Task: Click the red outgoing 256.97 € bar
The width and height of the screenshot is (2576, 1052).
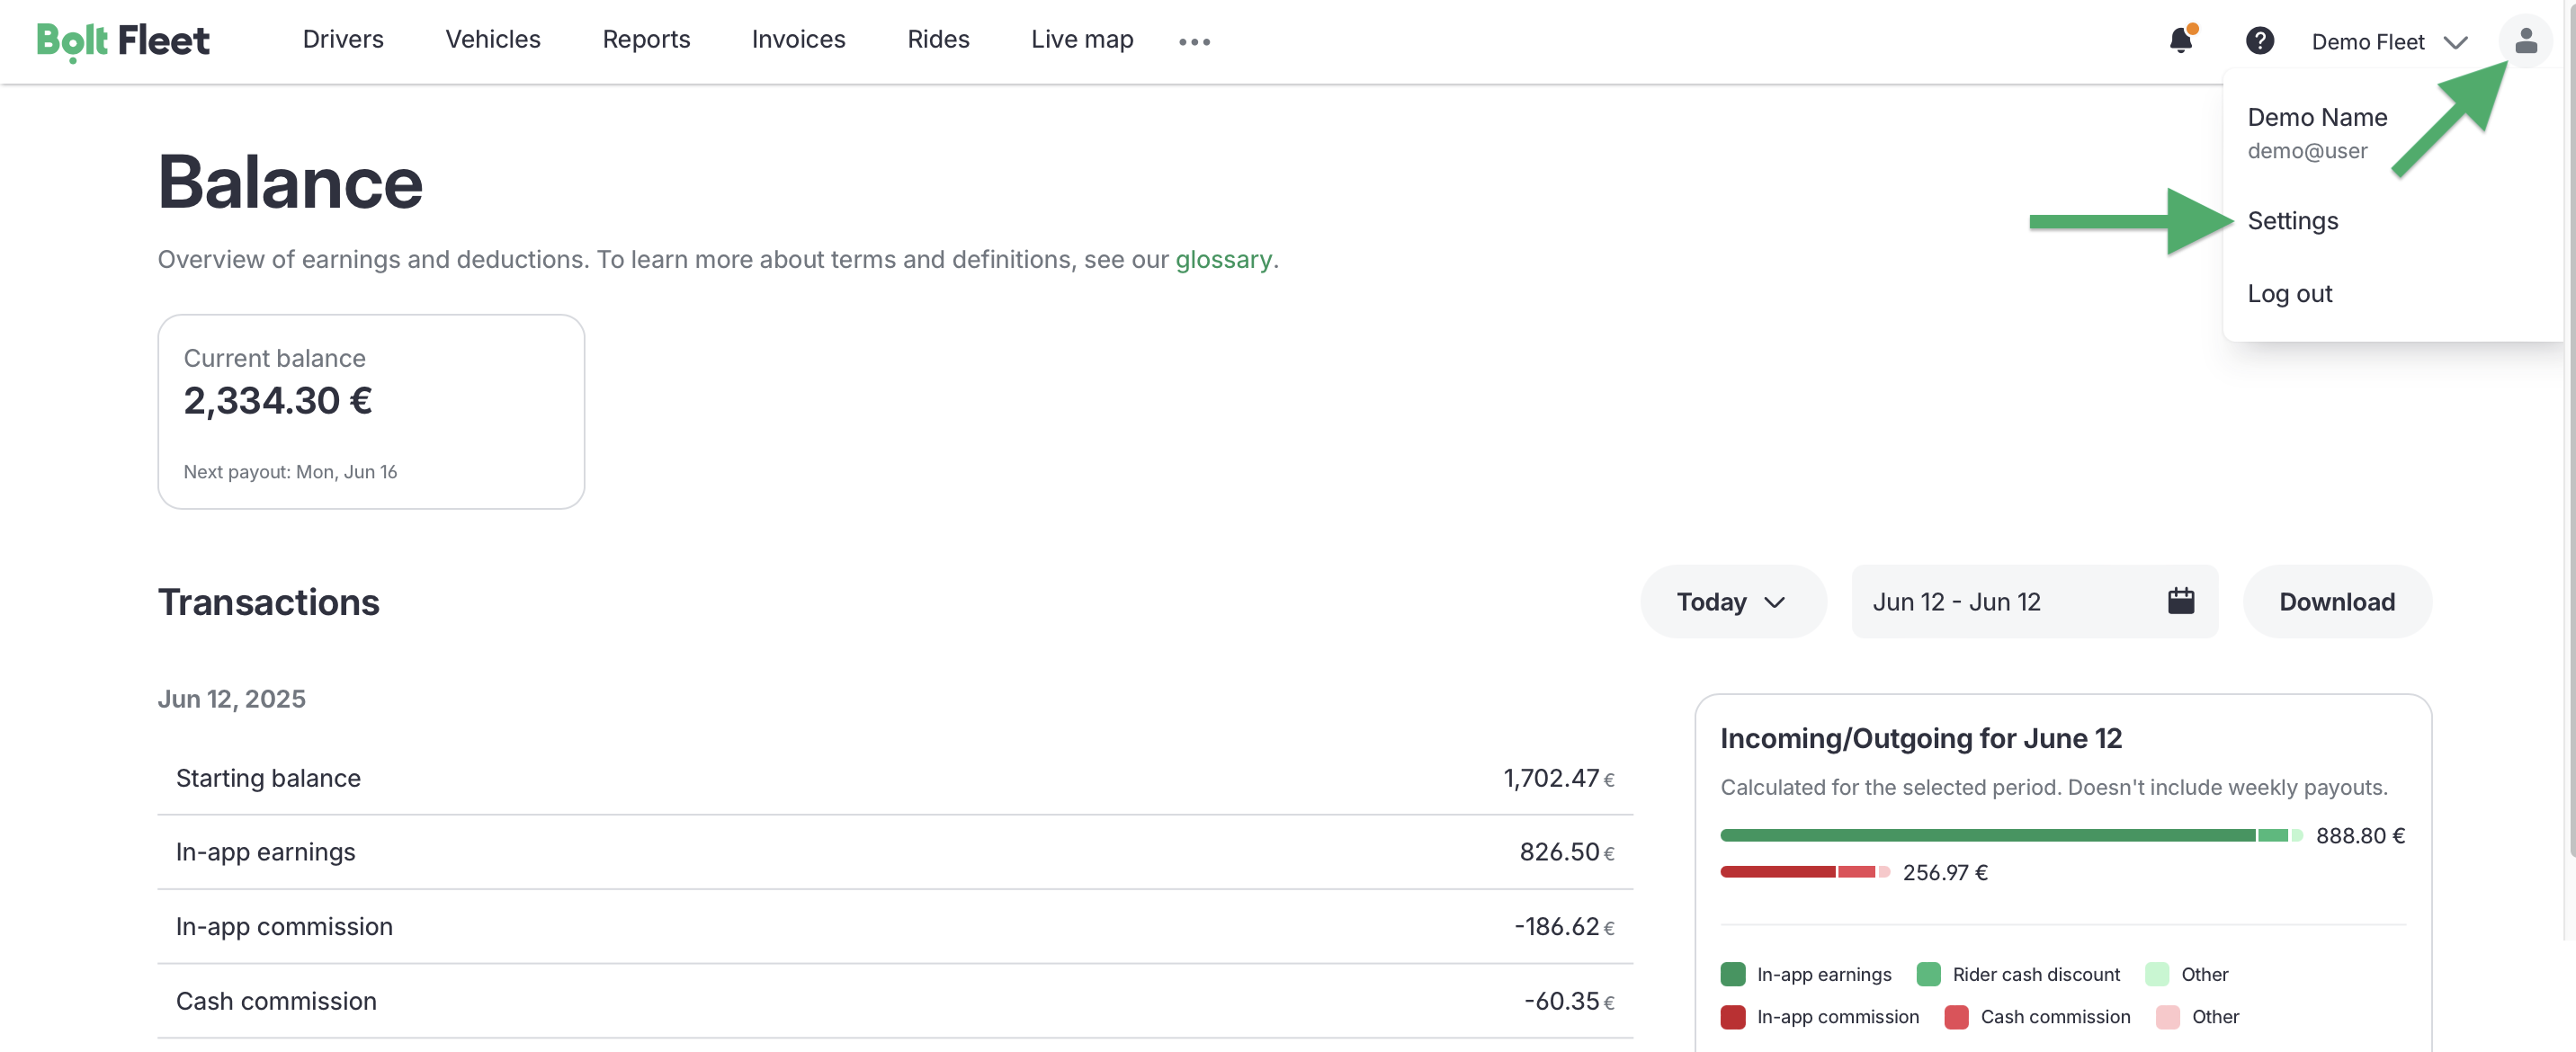Action: point(1804,872)
